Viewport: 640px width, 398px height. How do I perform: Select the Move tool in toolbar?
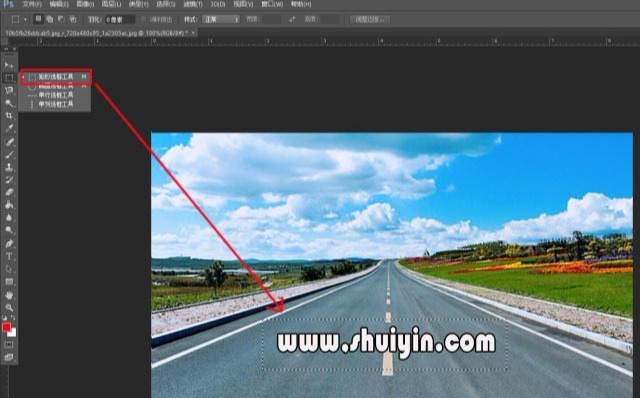click(x=9, y=65)
